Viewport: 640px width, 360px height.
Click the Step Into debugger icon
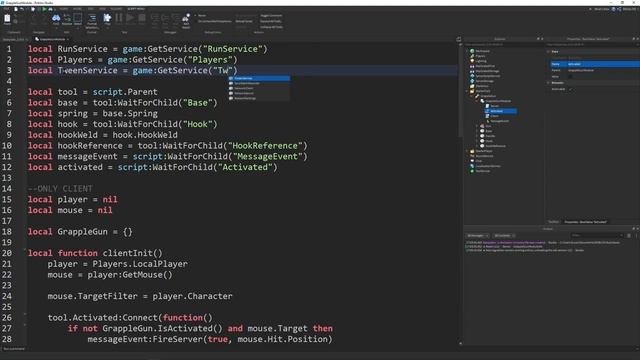click(155, 19)
